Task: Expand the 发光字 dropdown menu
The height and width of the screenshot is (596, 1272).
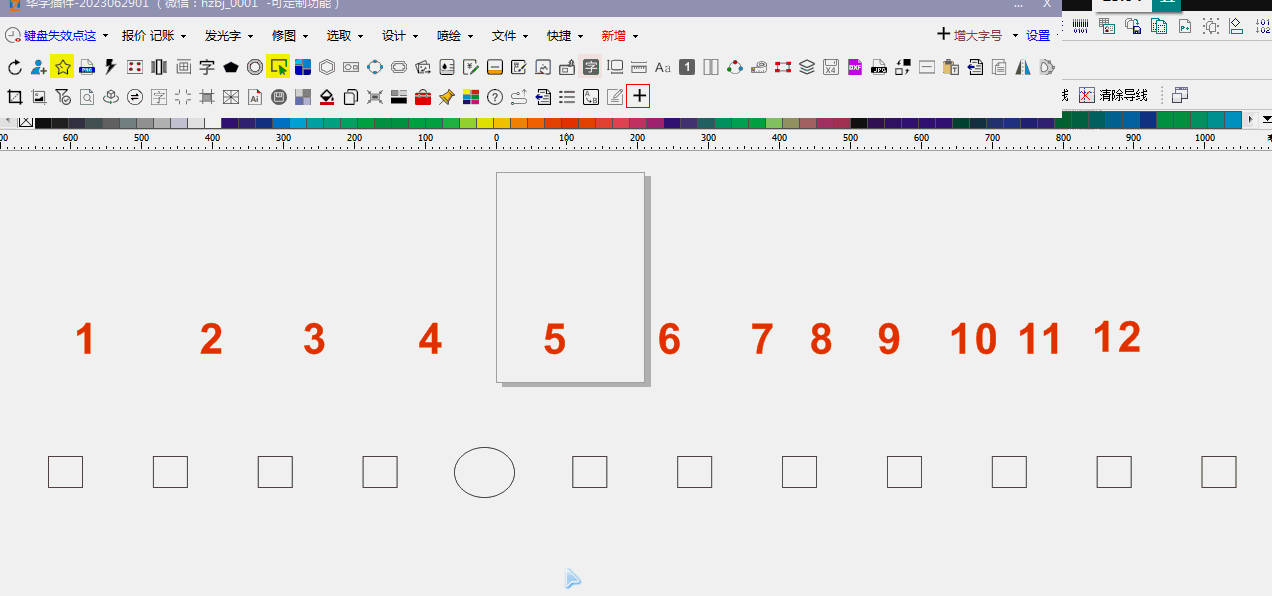Action: (x=228, y=35)
